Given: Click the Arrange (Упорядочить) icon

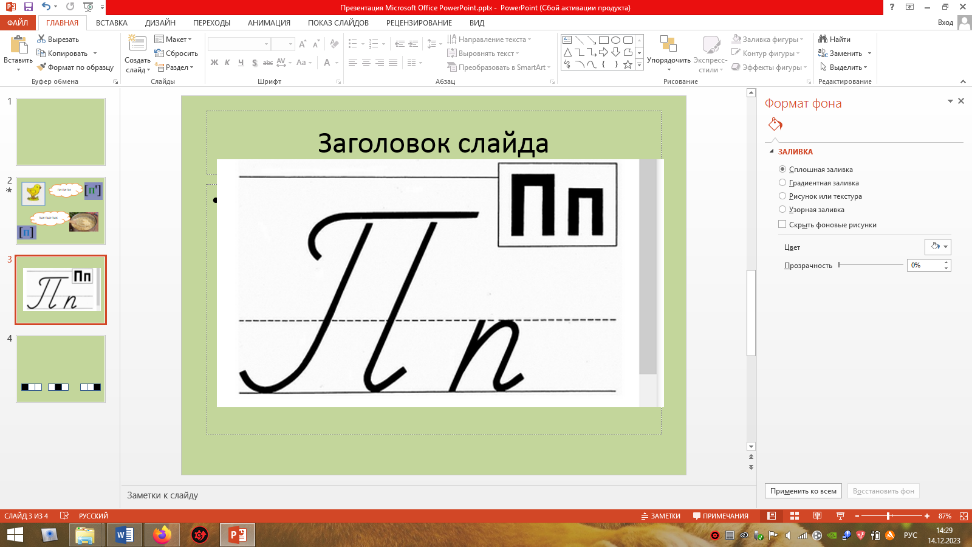Looking at the screenshot, I should [668, 46].
